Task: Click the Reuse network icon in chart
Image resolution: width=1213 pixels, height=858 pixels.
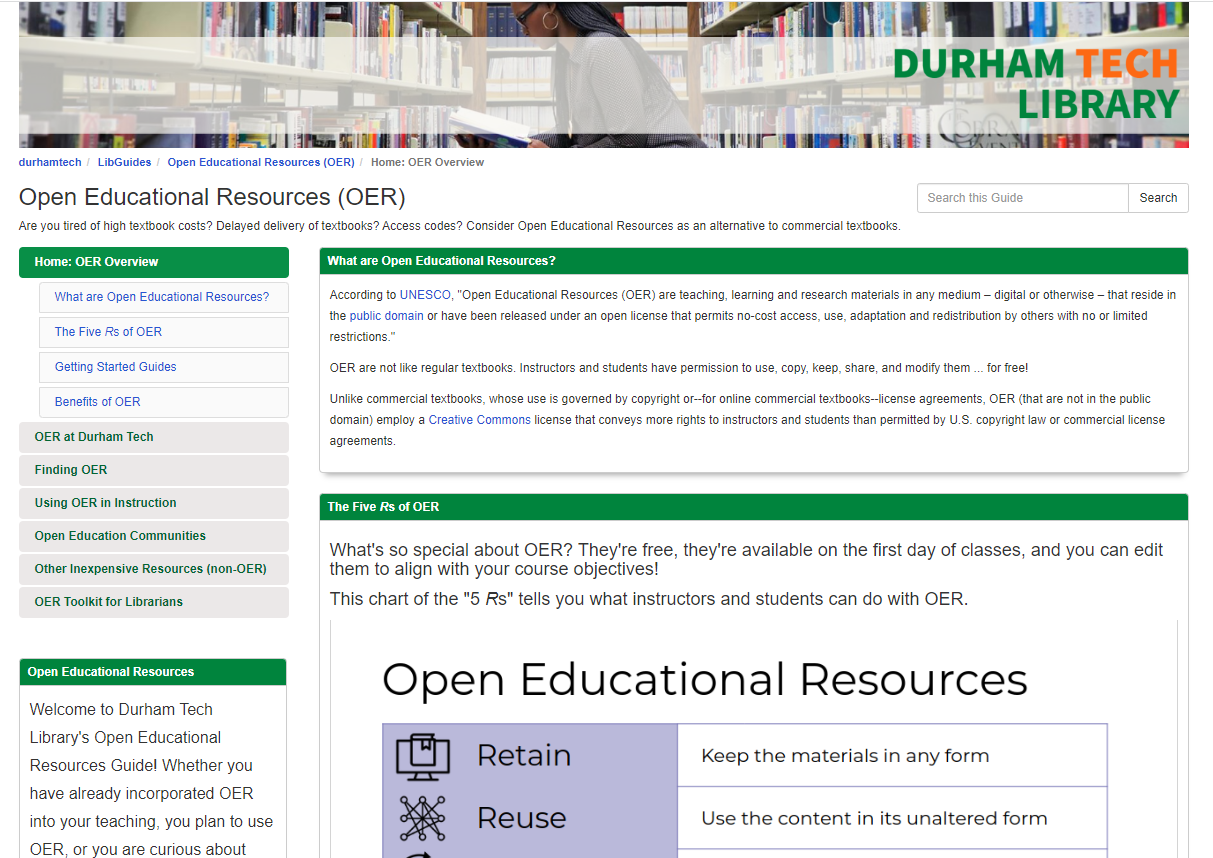Action: (423, 818)
